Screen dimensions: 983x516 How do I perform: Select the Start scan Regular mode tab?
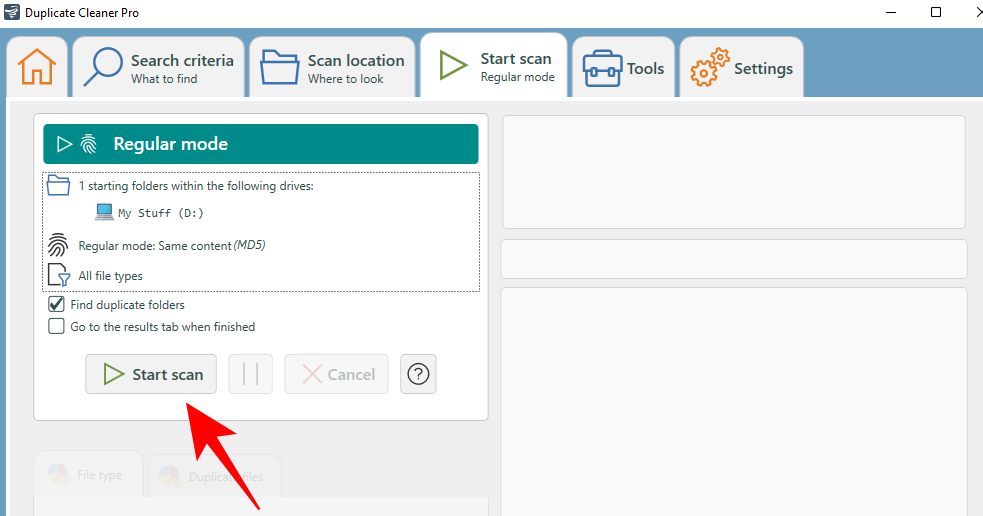tap(494, 66)
